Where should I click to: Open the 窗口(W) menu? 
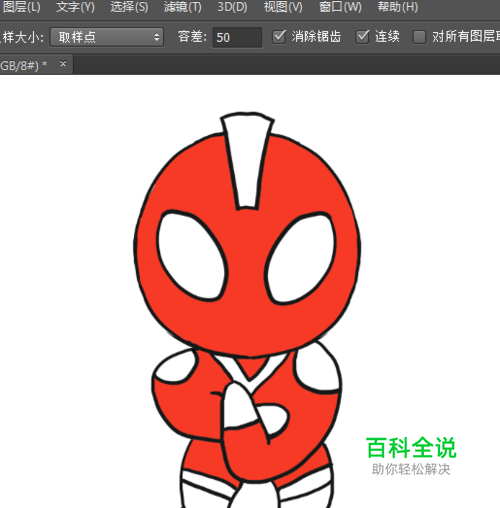[340, 7]
